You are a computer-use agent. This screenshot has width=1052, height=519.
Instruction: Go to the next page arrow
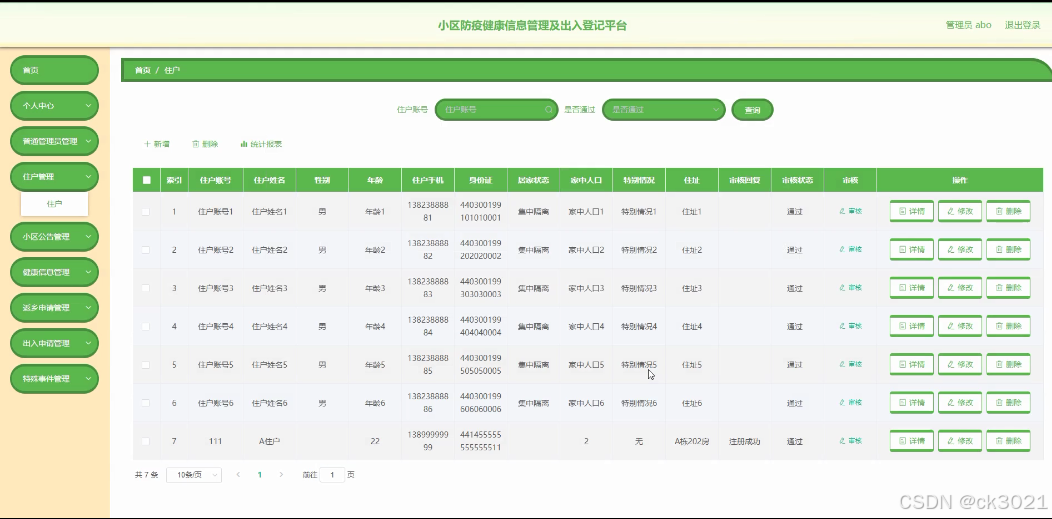coord(281,475)
